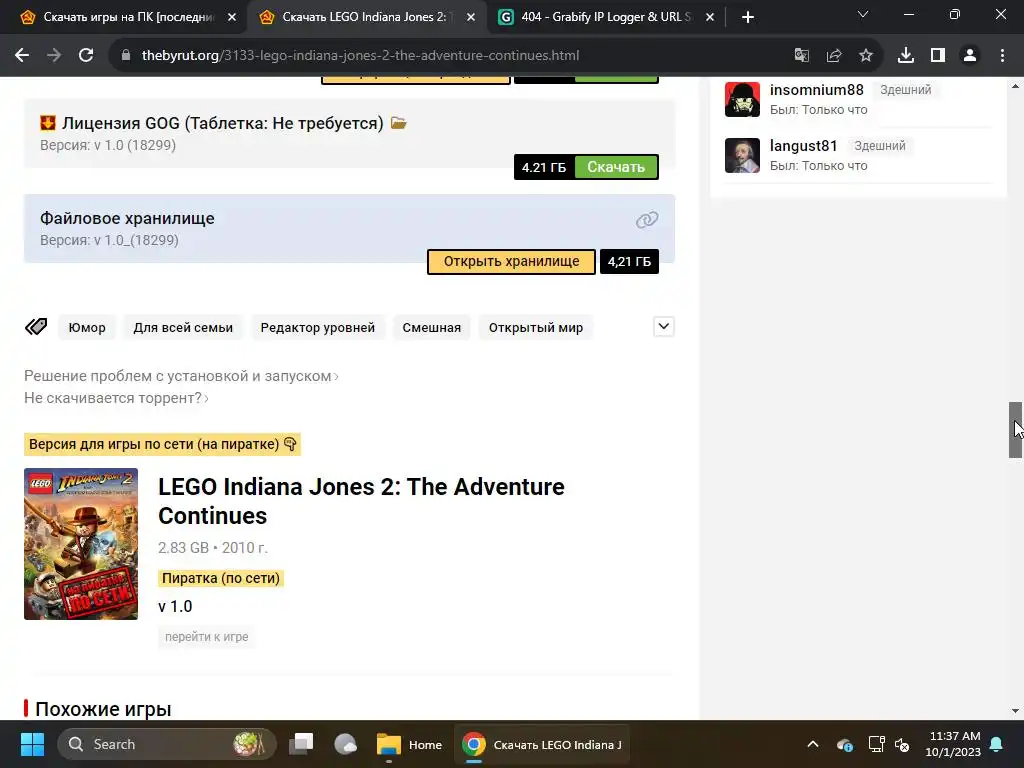The width and height of the screenshot is (1024, 768).
Task: Expand the tag list with the chevron
Action: coord(664,327)
